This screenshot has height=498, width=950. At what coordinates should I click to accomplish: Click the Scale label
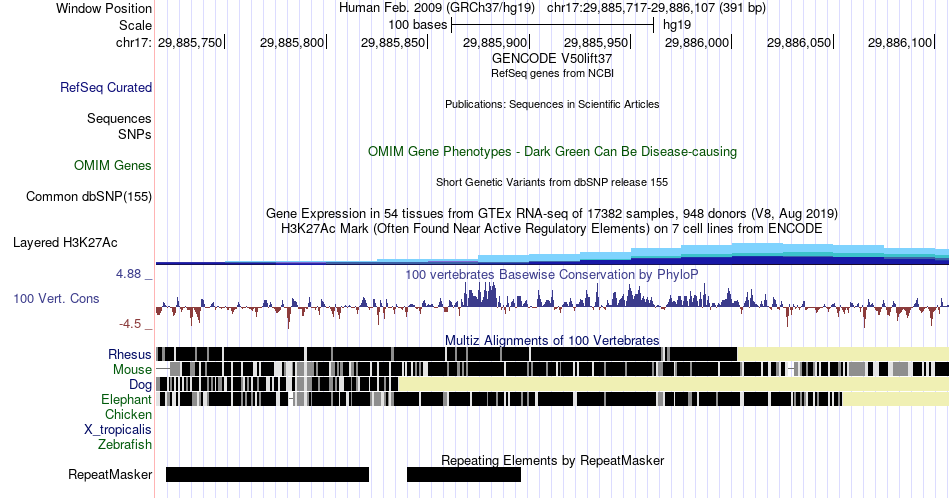point(135,25)
